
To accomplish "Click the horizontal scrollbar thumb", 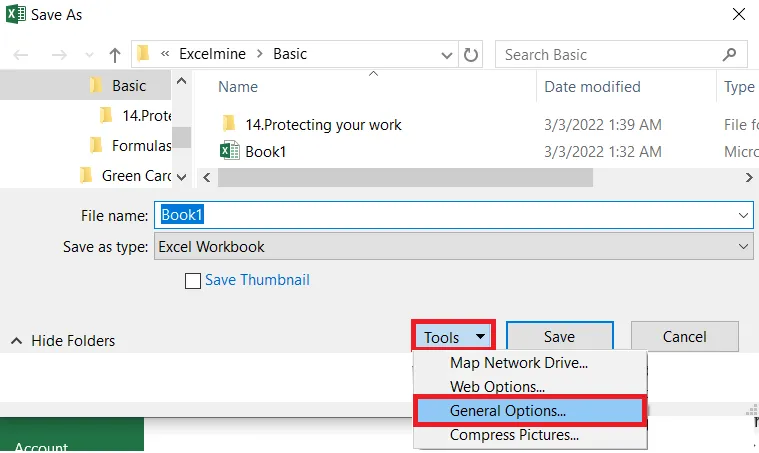I will click(x=405, y=178).
